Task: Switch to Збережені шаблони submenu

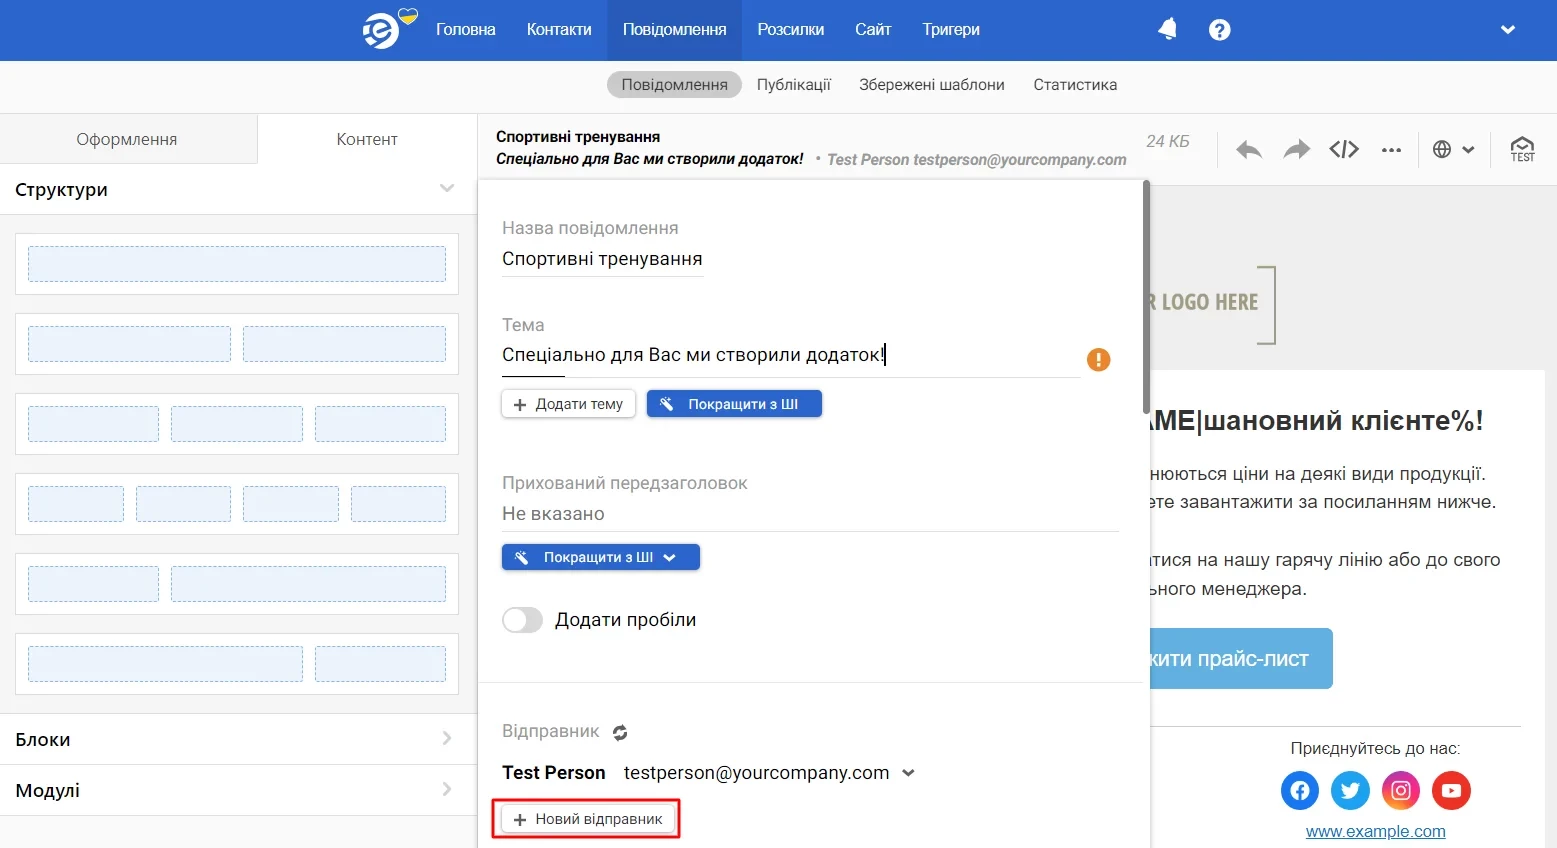Action: pyautogui.click(x=932, y=85)
